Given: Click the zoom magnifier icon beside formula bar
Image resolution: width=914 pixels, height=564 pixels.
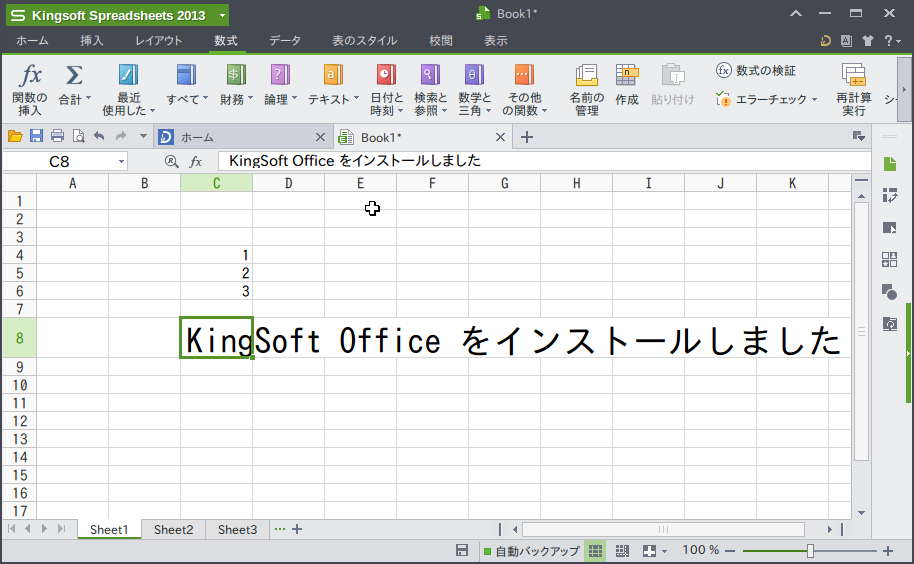Looking at the screenshot, I should (171, 161).
